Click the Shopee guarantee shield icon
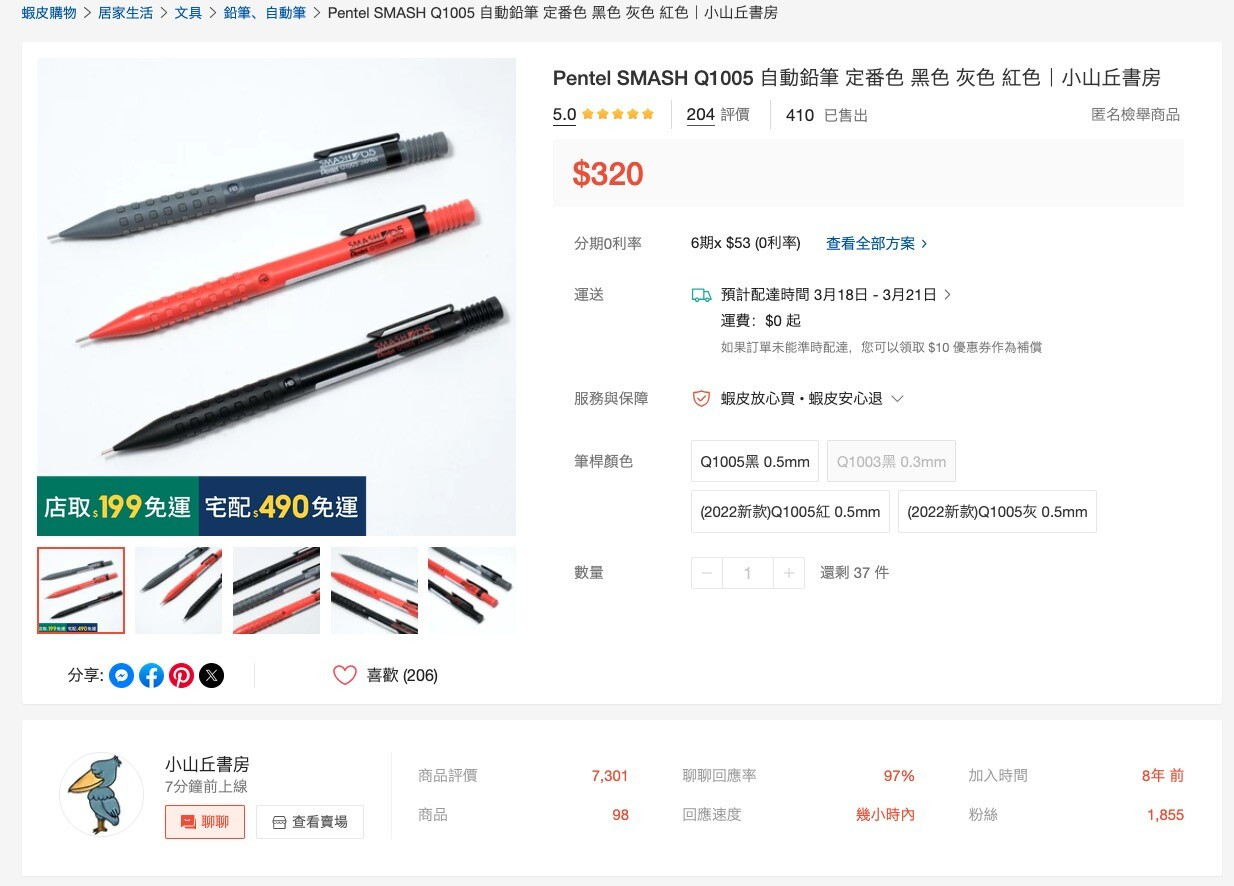This screenshot has width=1234, height=886. point(702,398)
